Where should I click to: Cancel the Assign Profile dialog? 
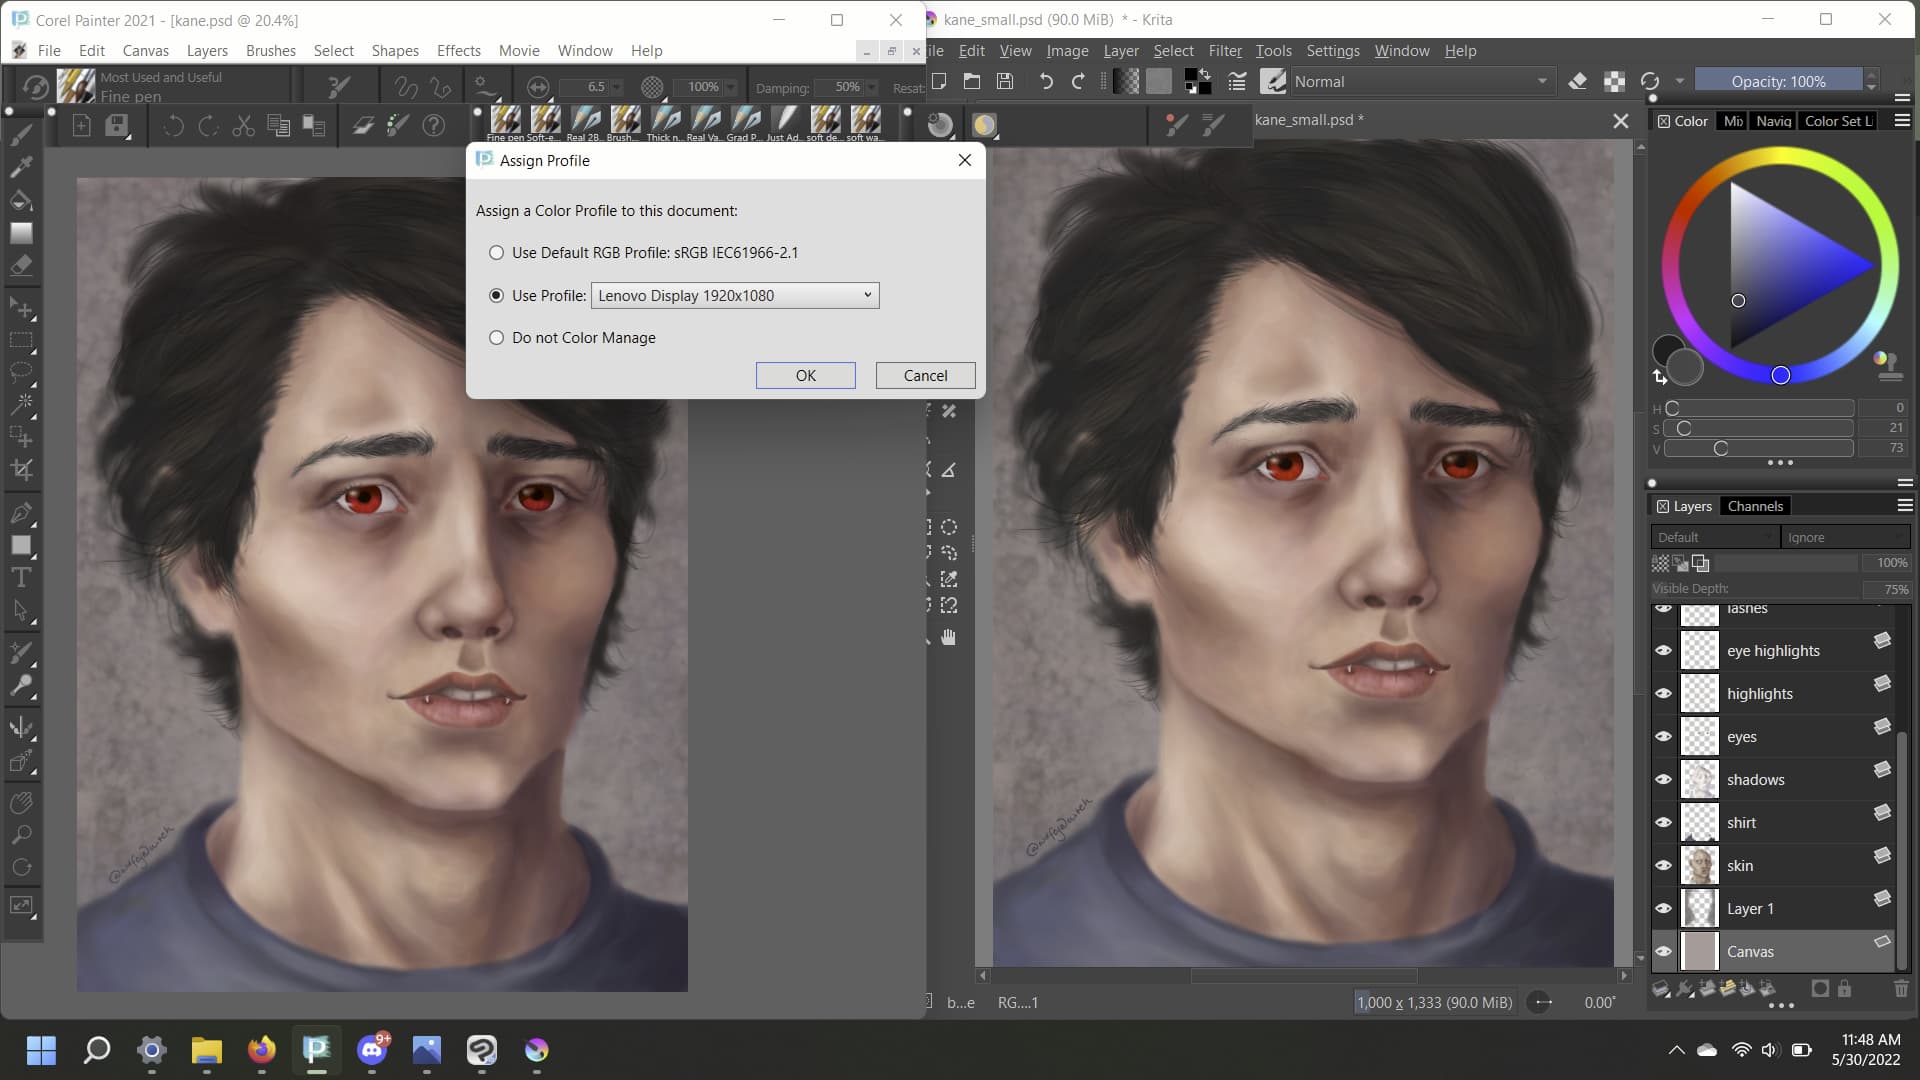tap(925, 376)
